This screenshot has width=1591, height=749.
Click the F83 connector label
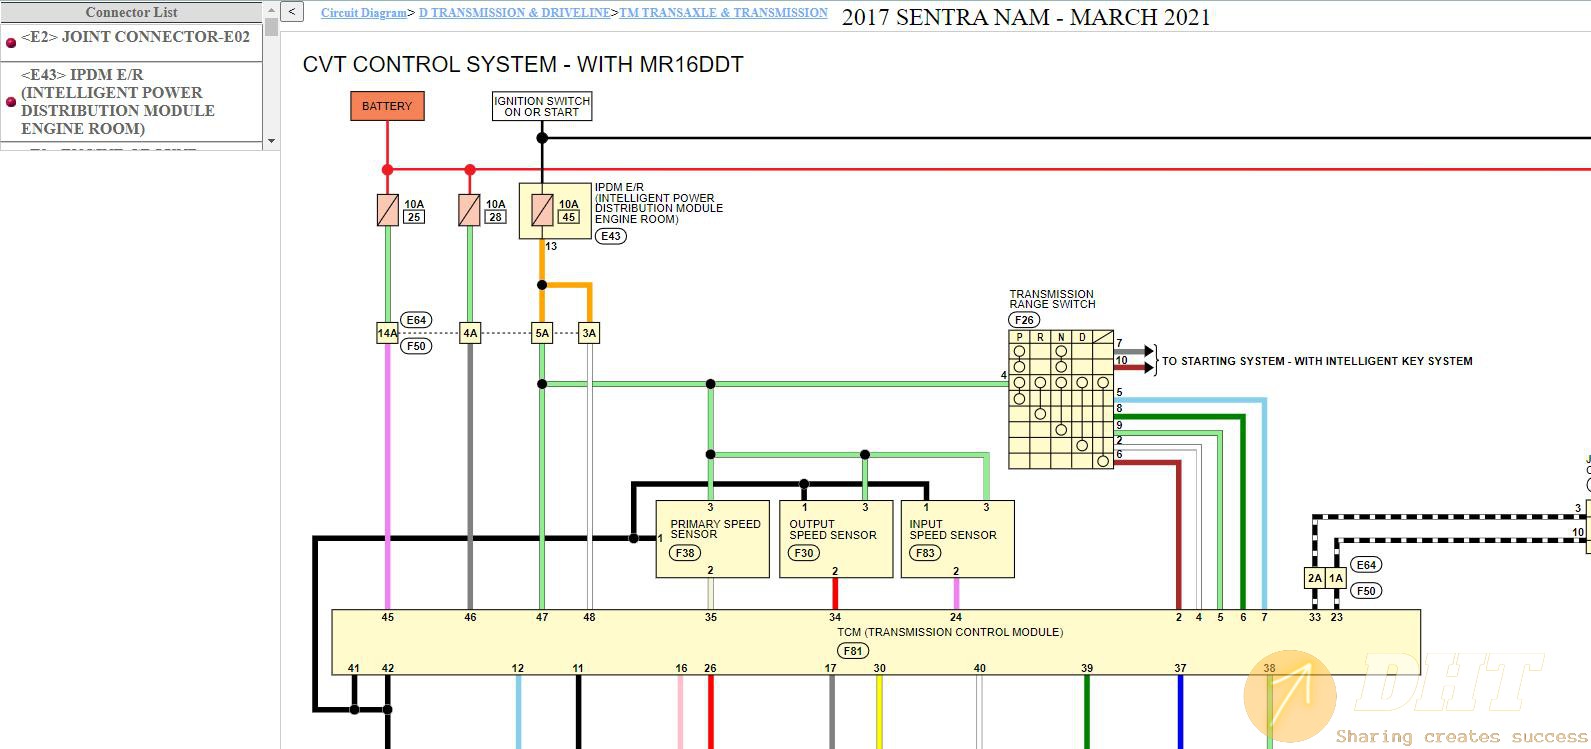point(925,552)
